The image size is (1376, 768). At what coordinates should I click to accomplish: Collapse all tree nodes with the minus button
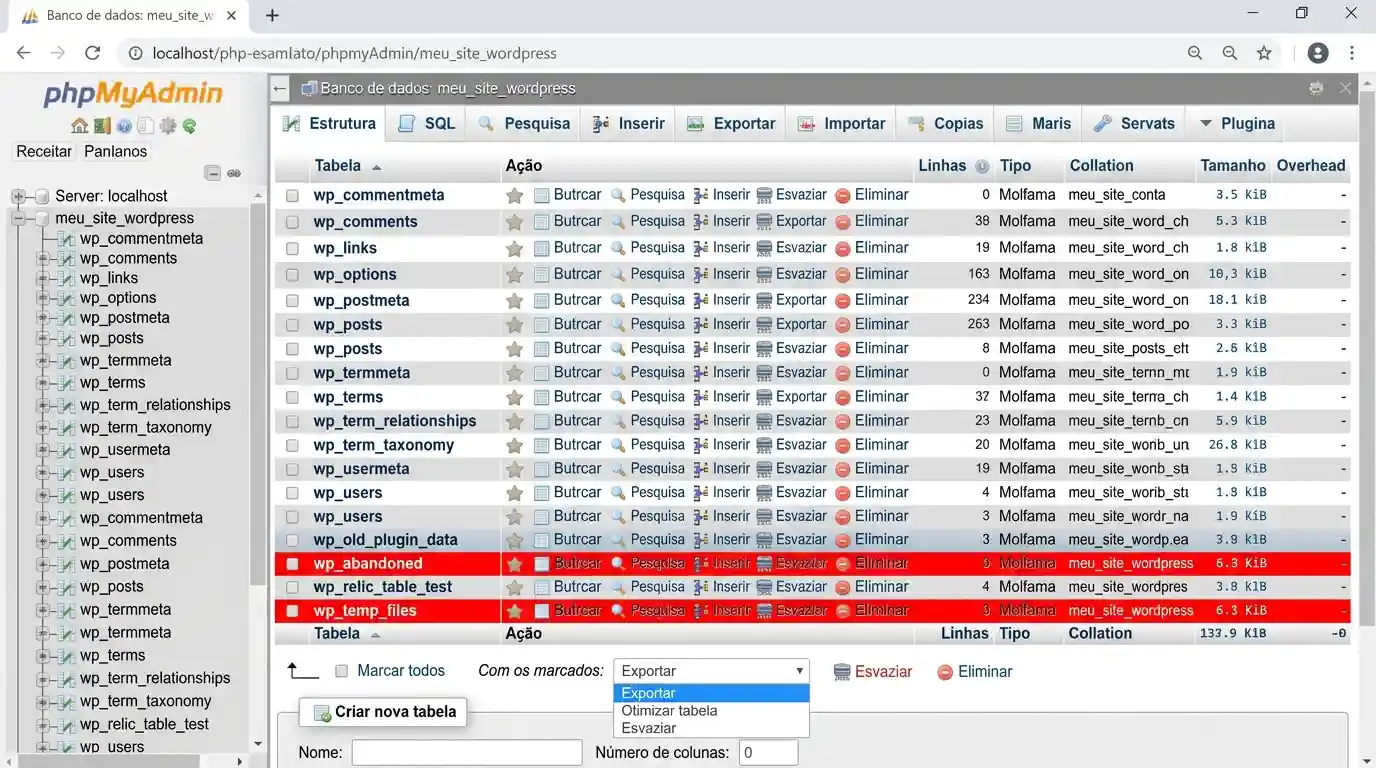(x=212, y=173)
